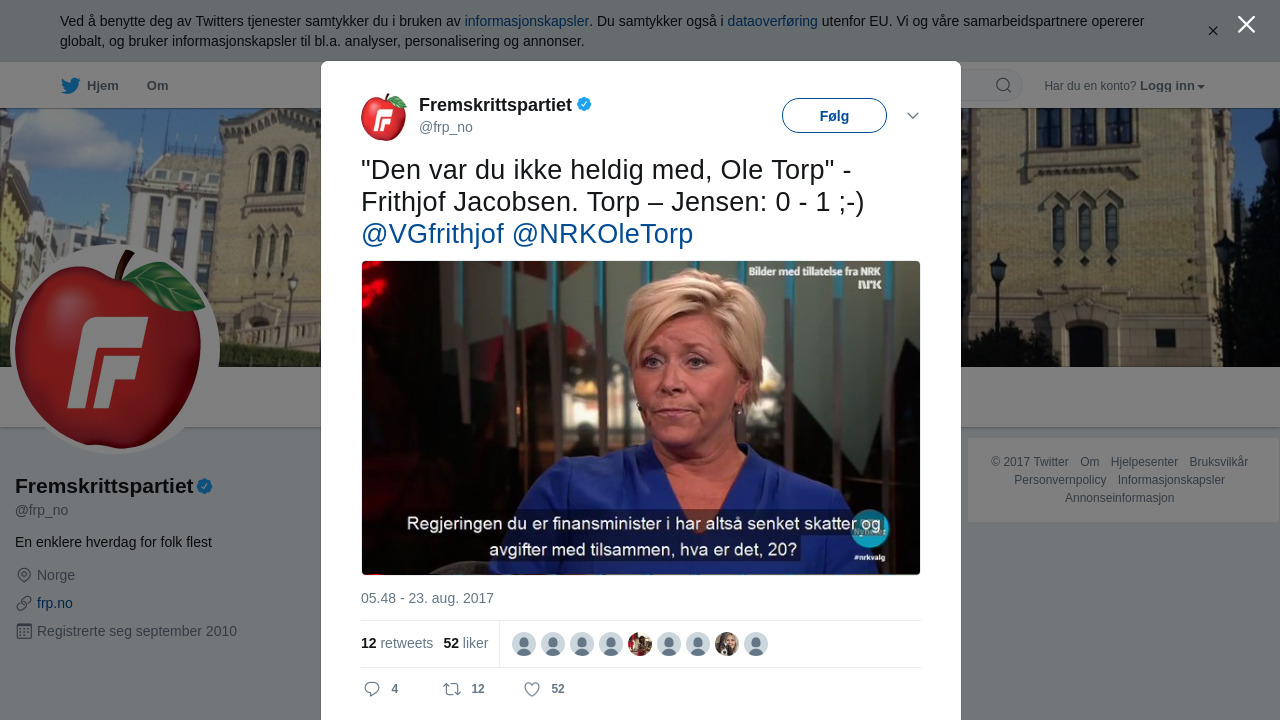Screen dimensions: 1280x720
Task: Open the Twitter bird Hjem icon
Action: click(70, 86)
